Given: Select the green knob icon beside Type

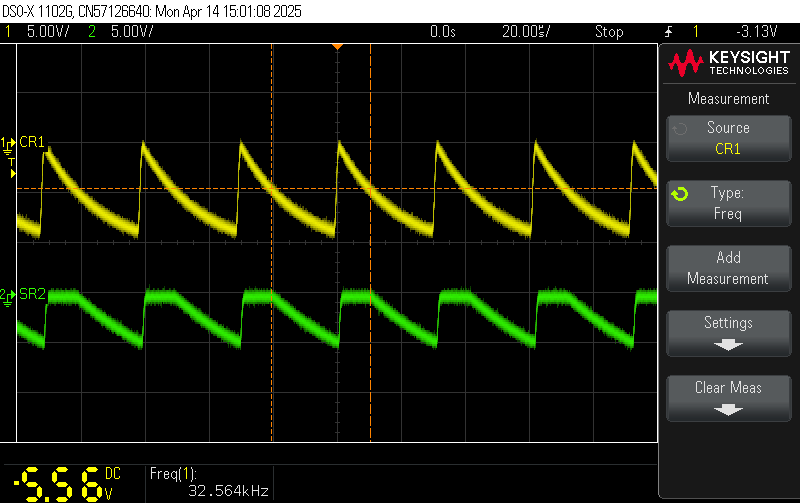Looking at the screenshot, I should tap(679, 193).
